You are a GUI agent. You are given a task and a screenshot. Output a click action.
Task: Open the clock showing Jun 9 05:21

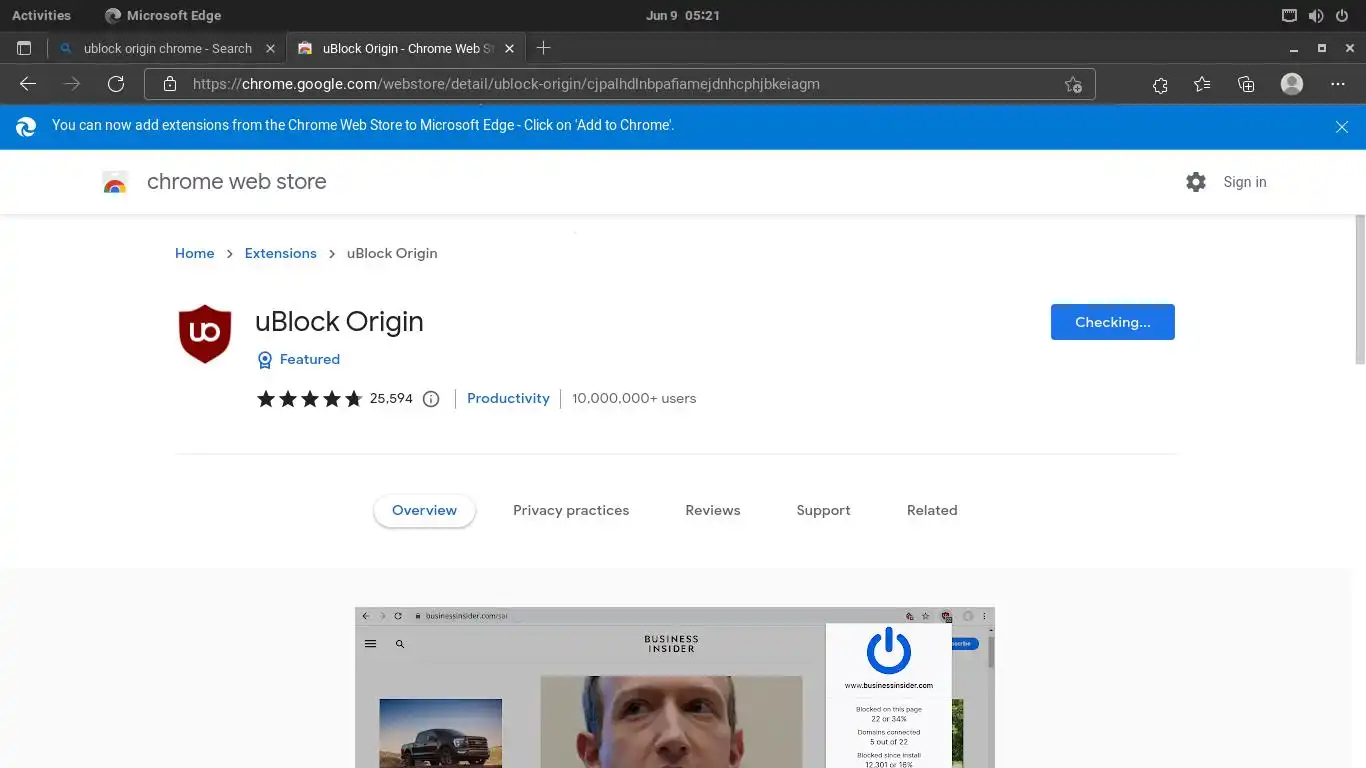click(x=683, y=15)
